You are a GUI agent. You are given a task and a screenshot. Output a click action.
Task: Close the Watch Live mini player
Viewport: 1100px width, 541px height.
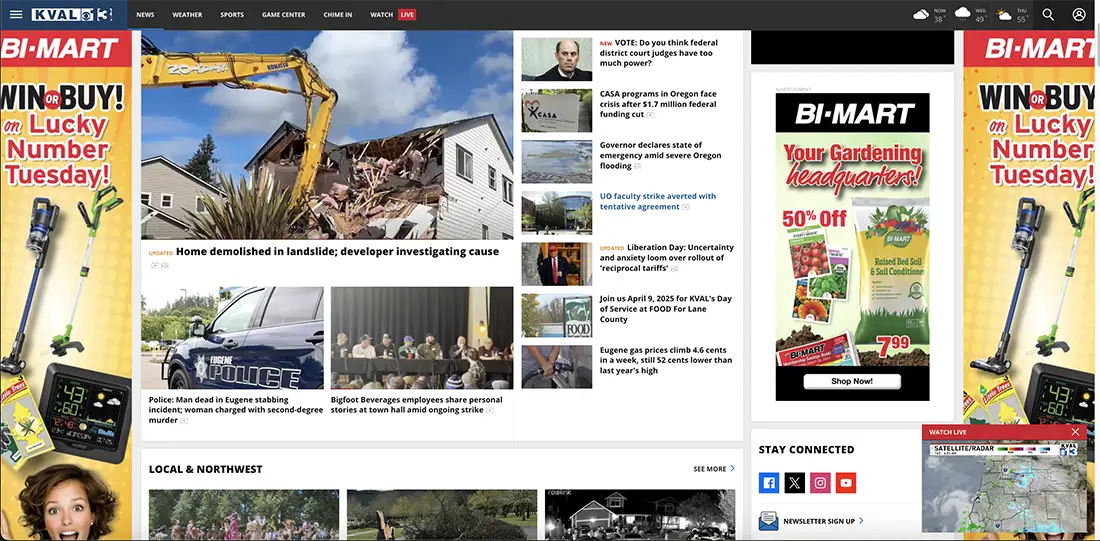click(1075, 432)
